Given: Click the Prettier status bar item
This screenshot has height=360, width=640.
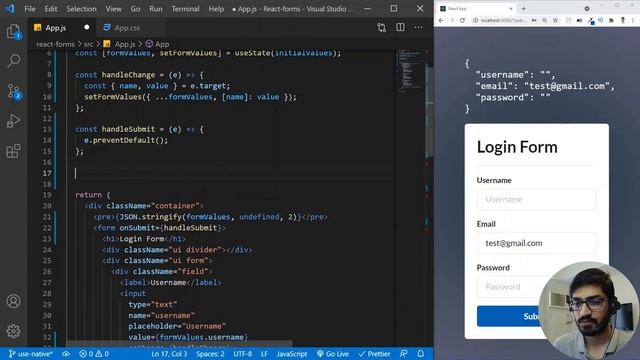Looking at the screenshot, I should (x=374, y=354).
